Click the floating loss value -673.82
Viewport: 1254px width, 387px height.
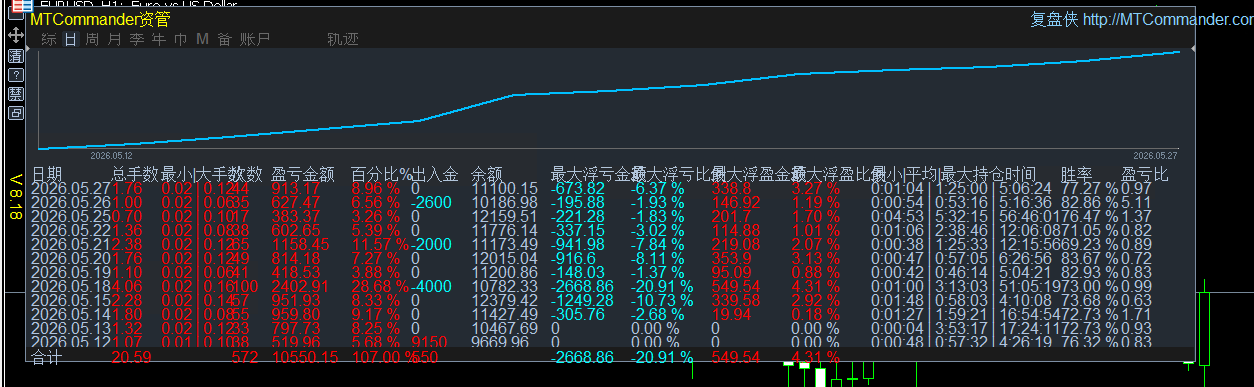(578, 188)
